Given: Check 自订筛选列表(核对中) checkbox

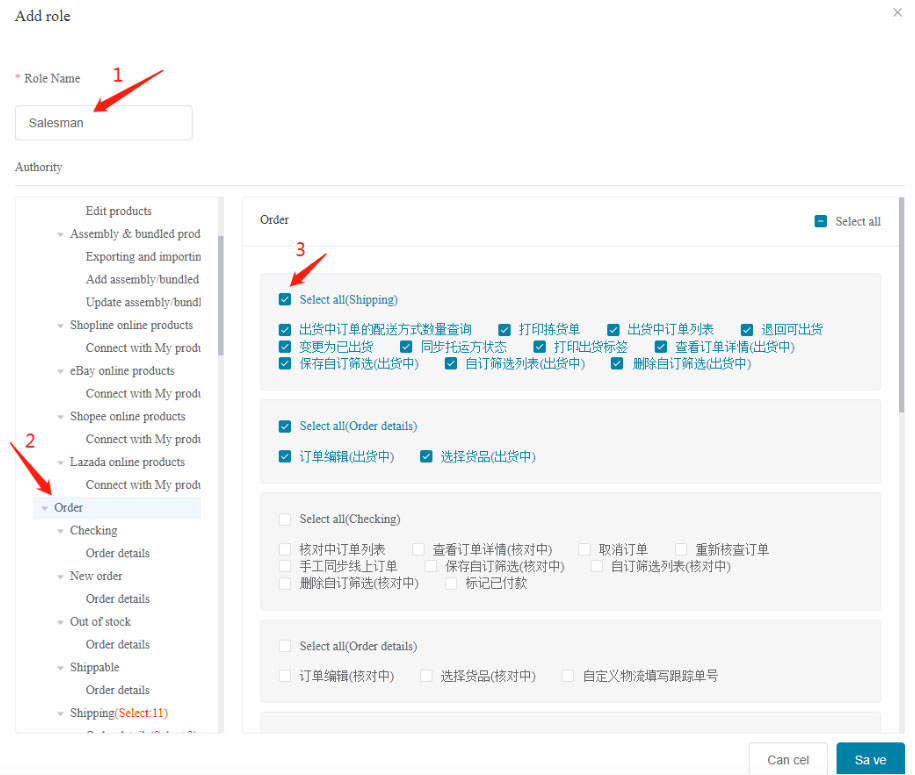Looking at the screenshot, I should point(596,566).
